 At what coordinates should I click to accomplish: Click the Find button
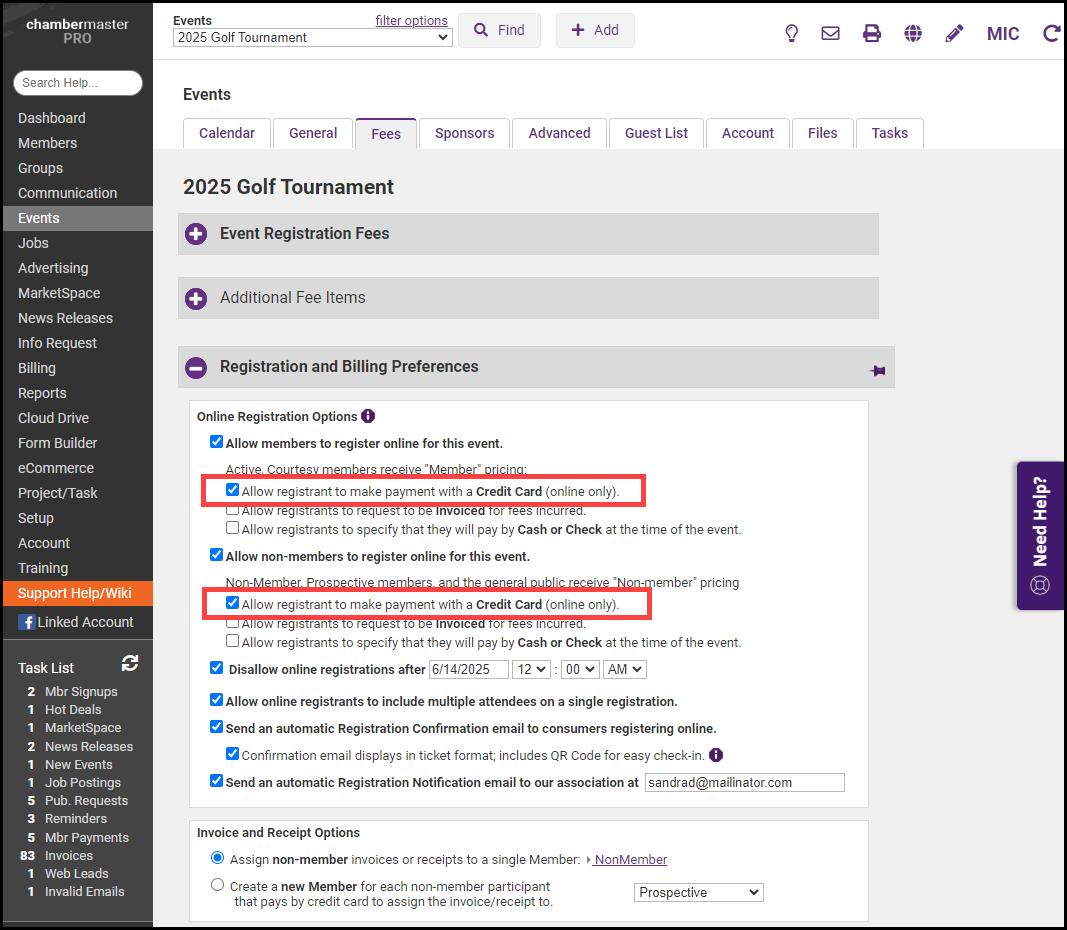coord(499,30)
